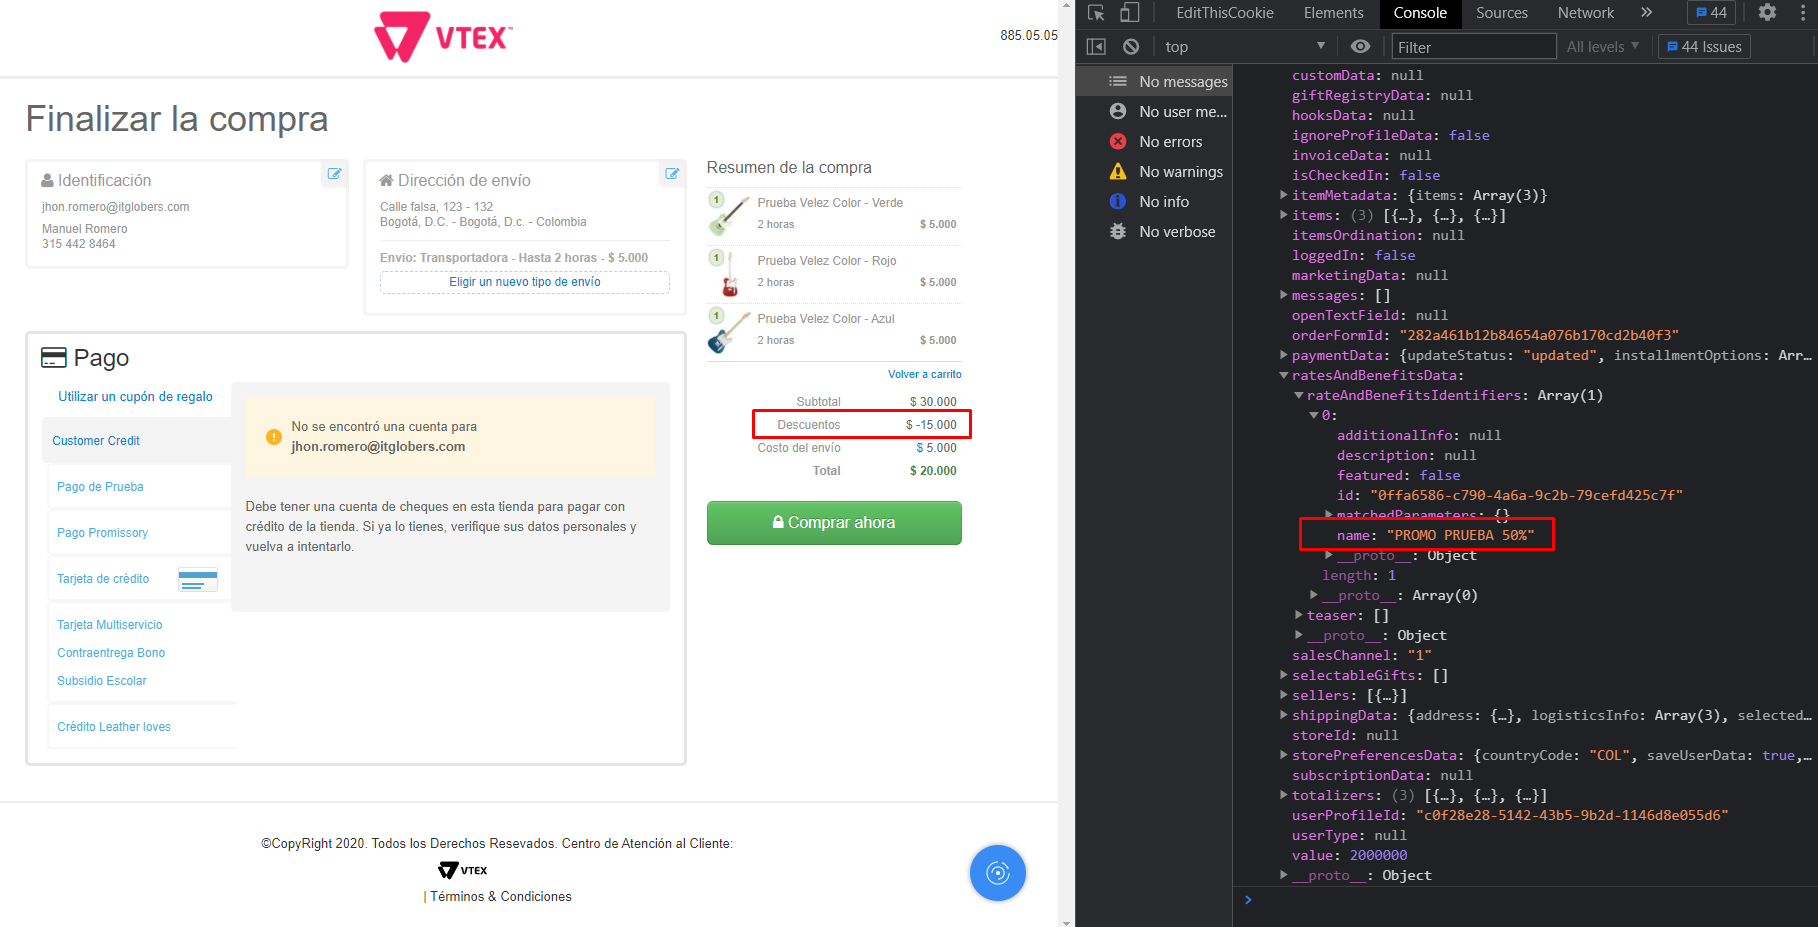Click the inspect element cursor icon
This screenshot has height=927, width=1818.
[x=1096, y=13]
